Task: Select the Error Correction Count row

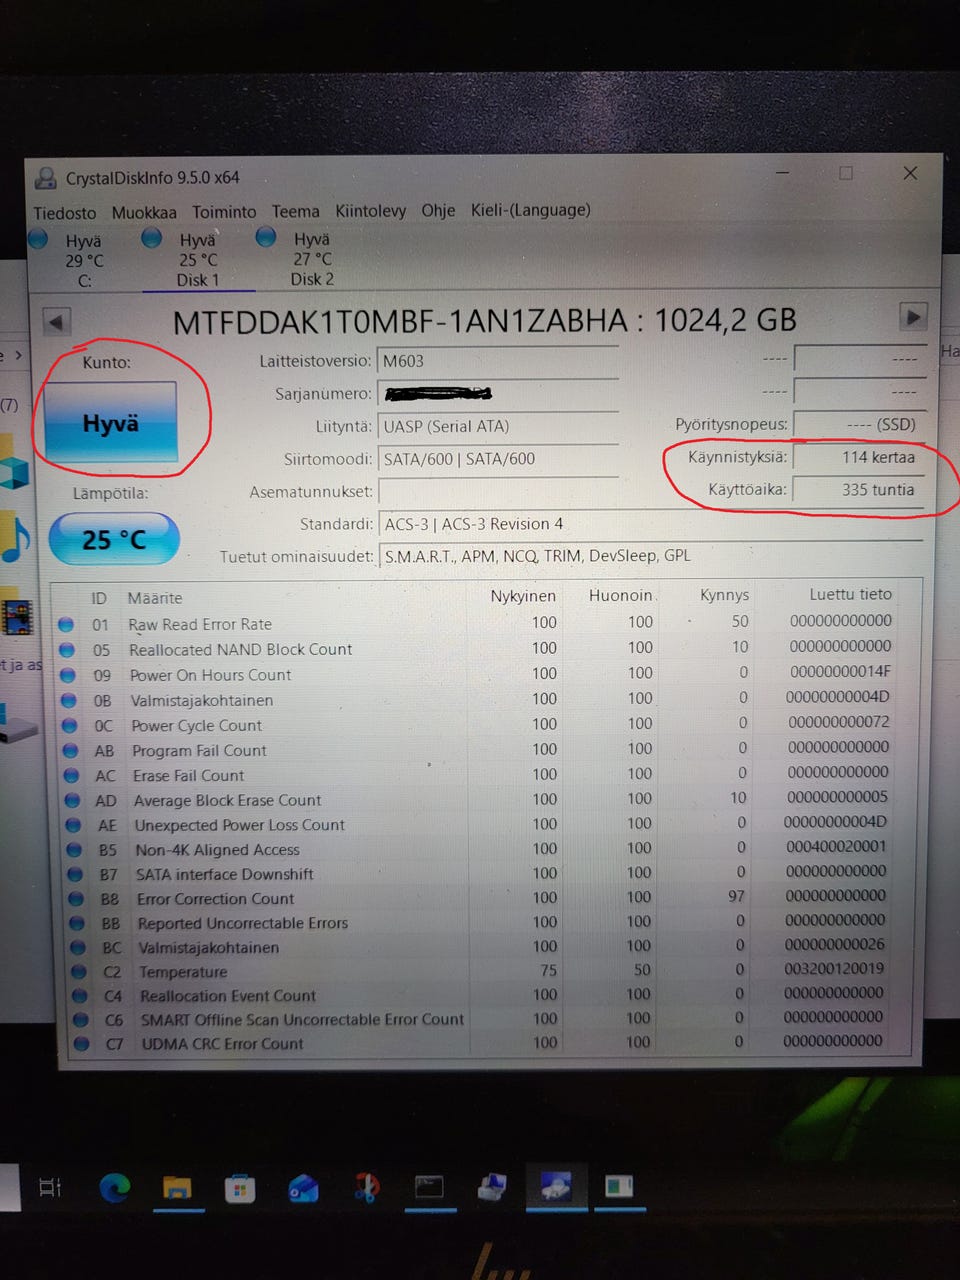Action: pyautogui.click(x=485, y=897)
